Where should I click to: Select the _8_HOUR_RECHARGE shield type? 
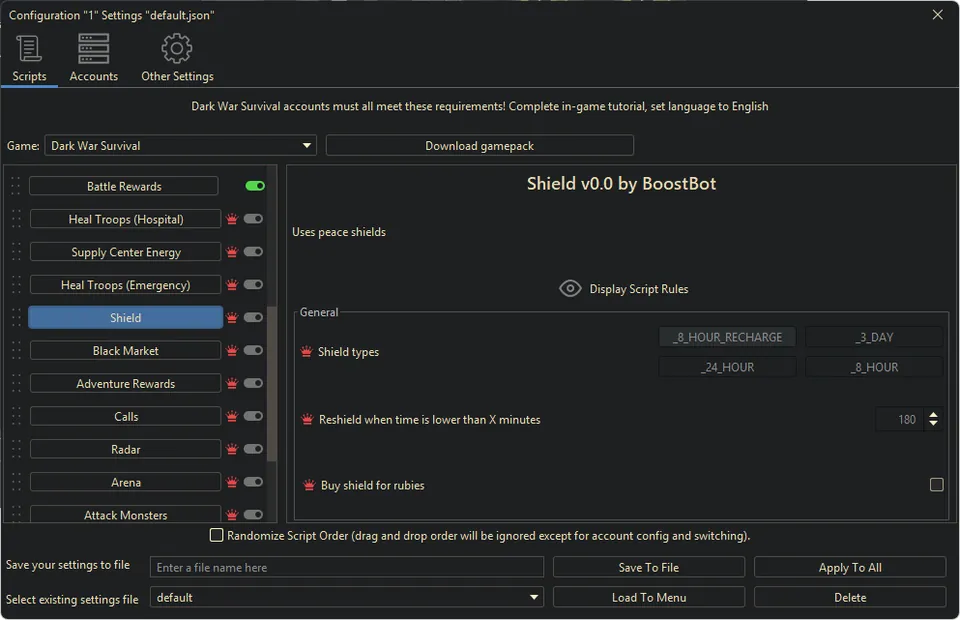coord(727,337)
